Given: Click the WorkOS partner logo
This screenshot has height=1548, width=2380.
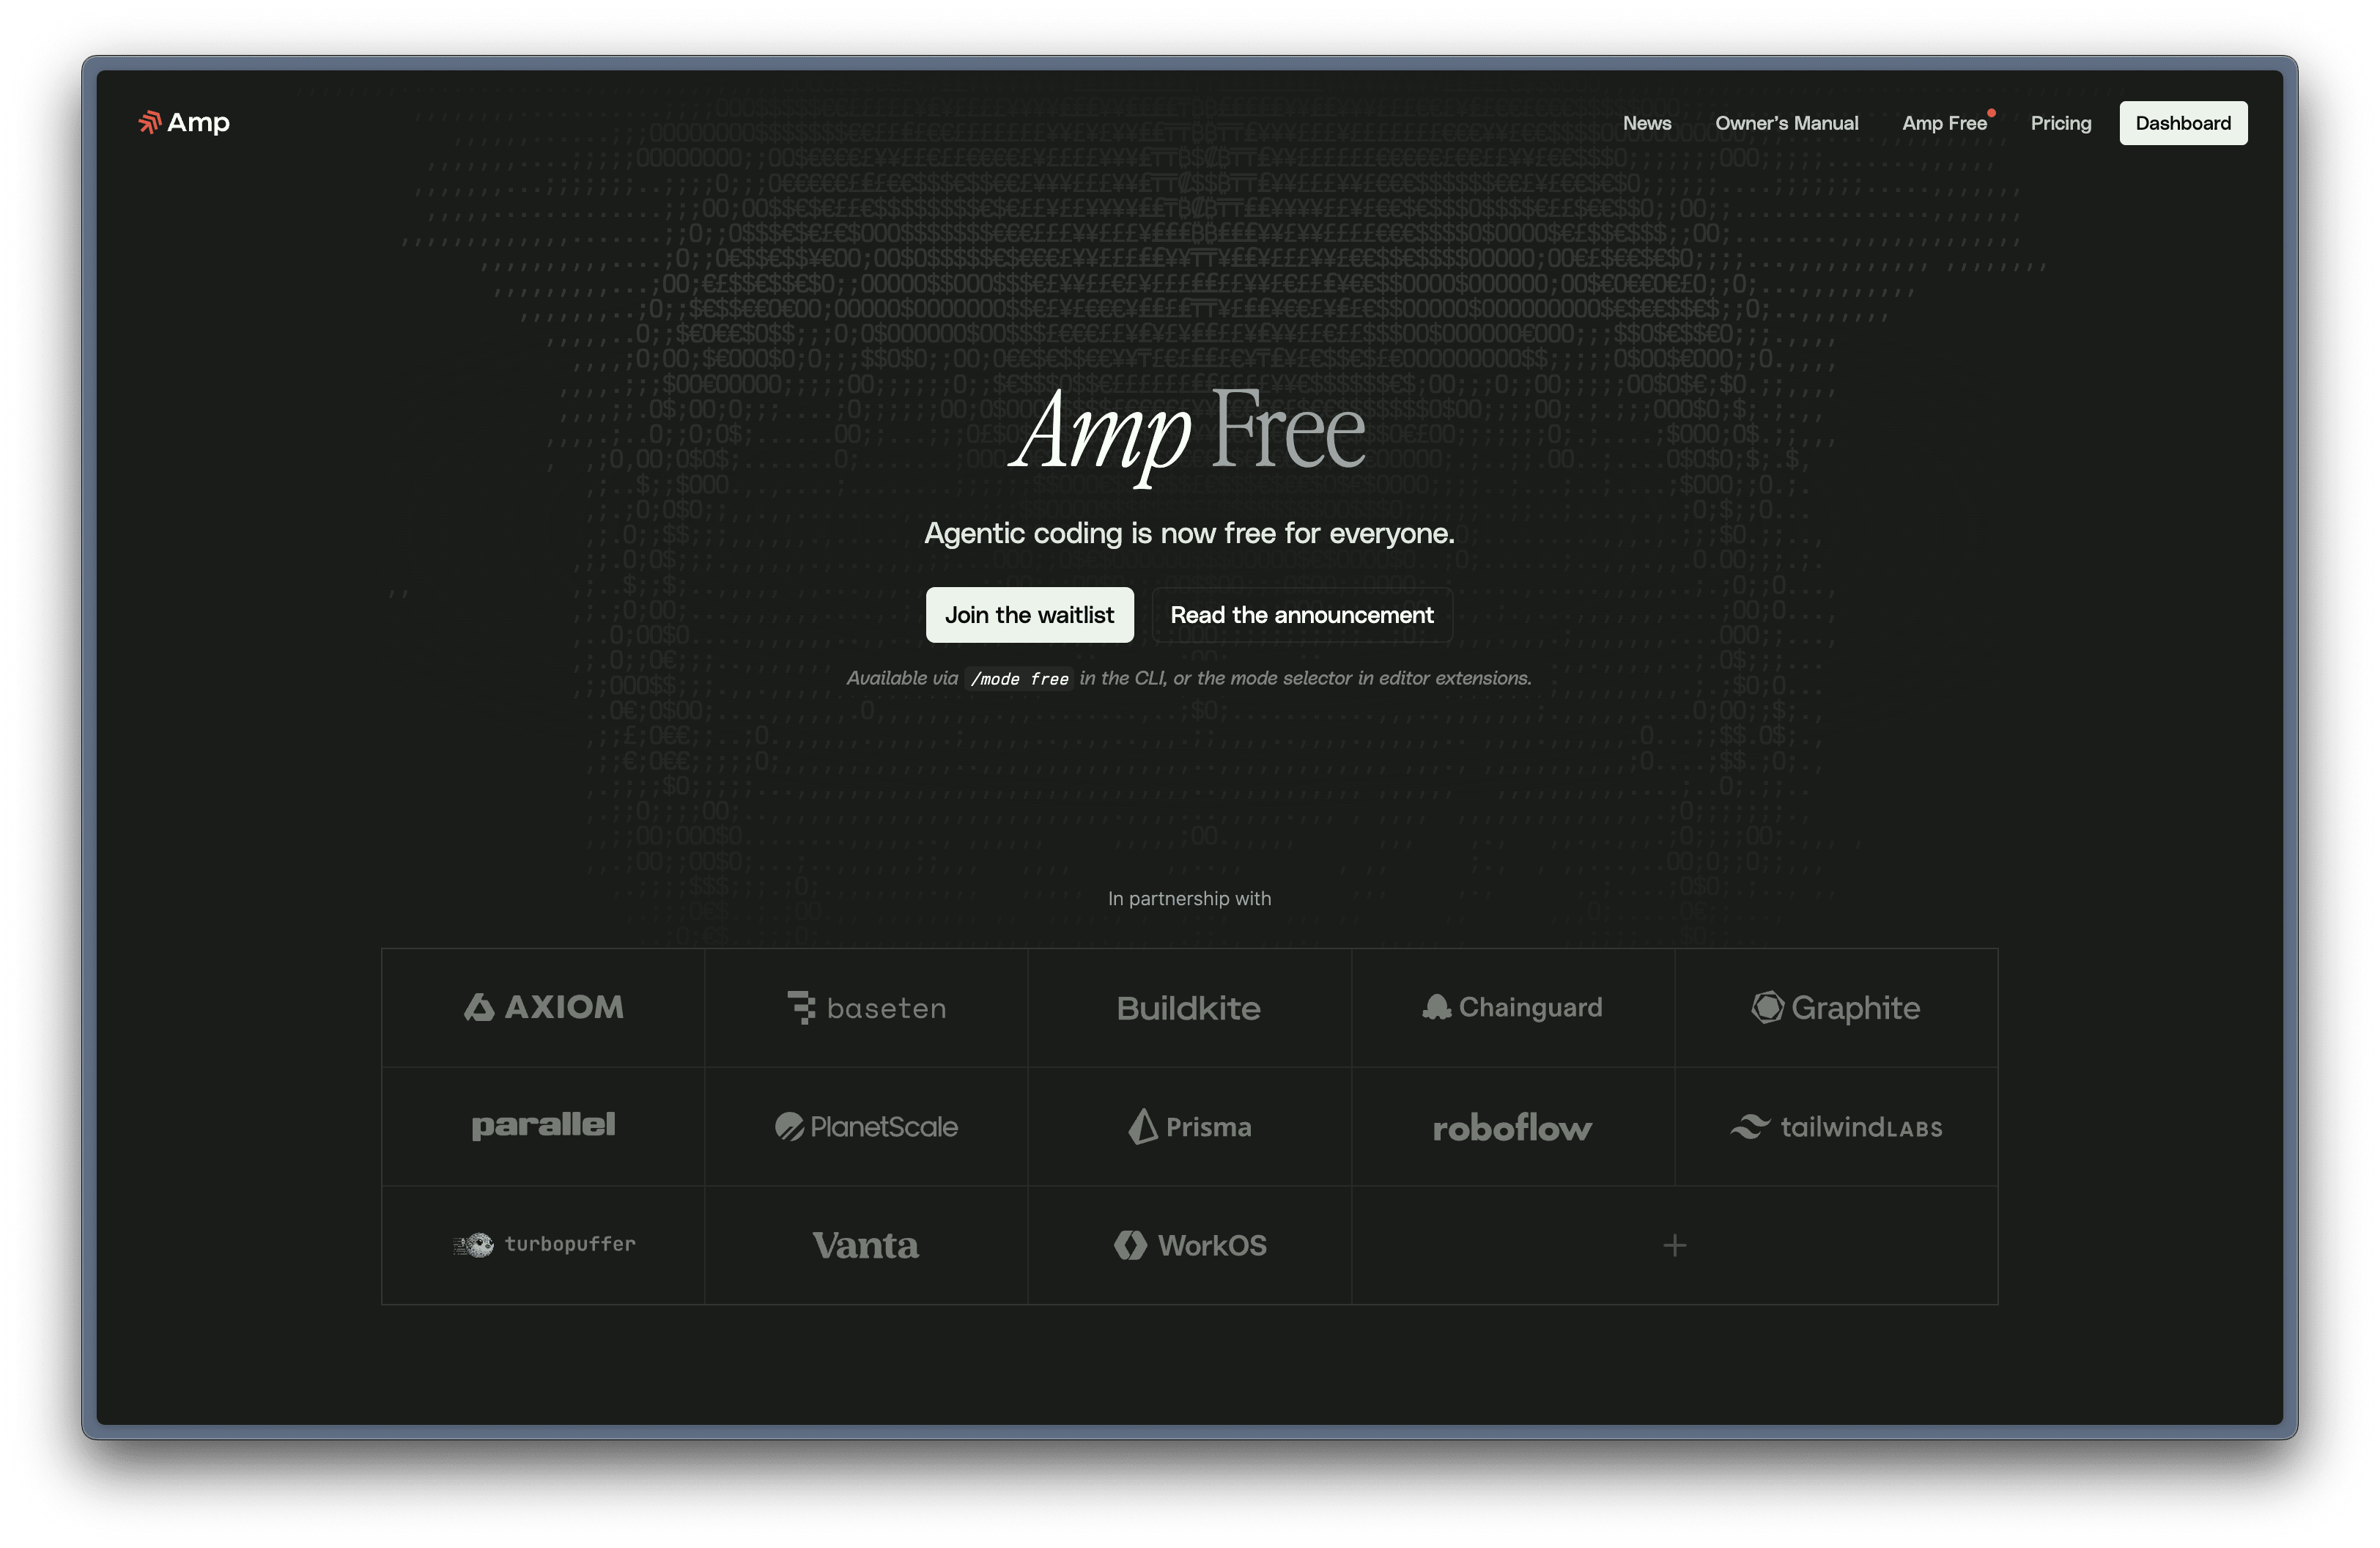Looking at the screenshot, I should tap(1189, 1245).
